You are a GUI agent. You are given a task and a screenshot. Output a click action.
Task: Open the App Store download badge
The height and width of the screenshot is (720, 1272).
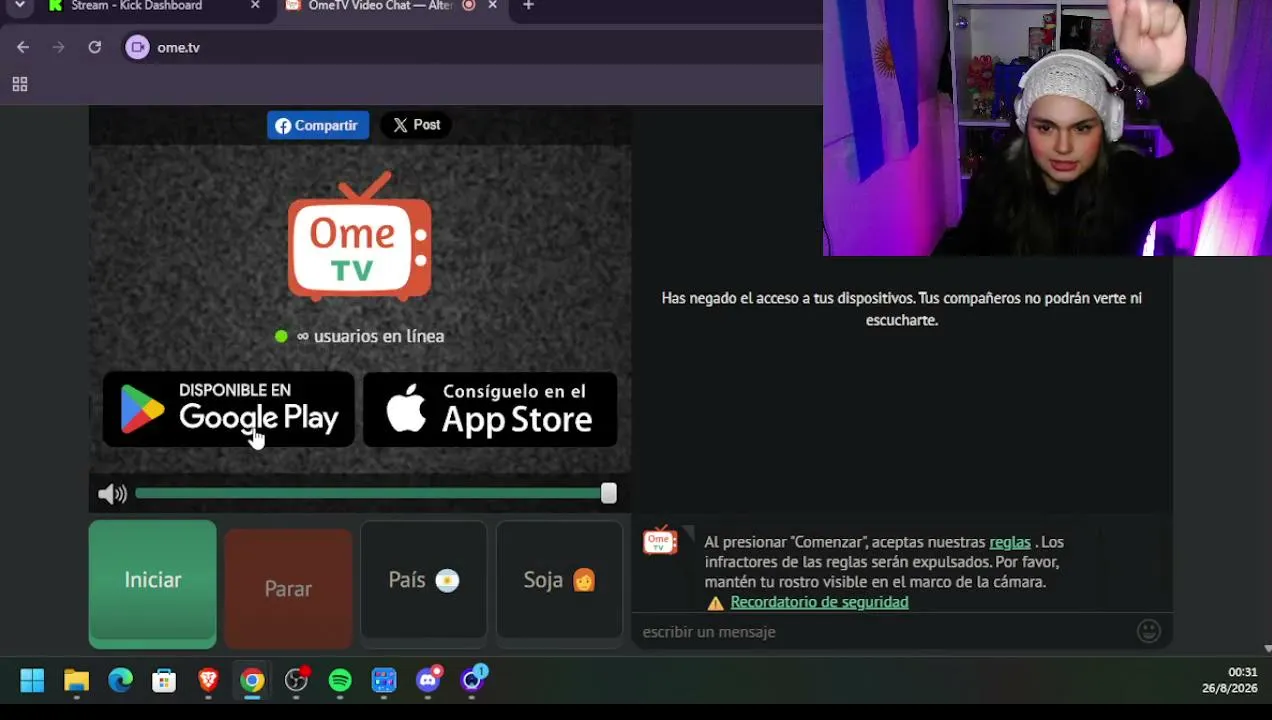pos(490,409)
